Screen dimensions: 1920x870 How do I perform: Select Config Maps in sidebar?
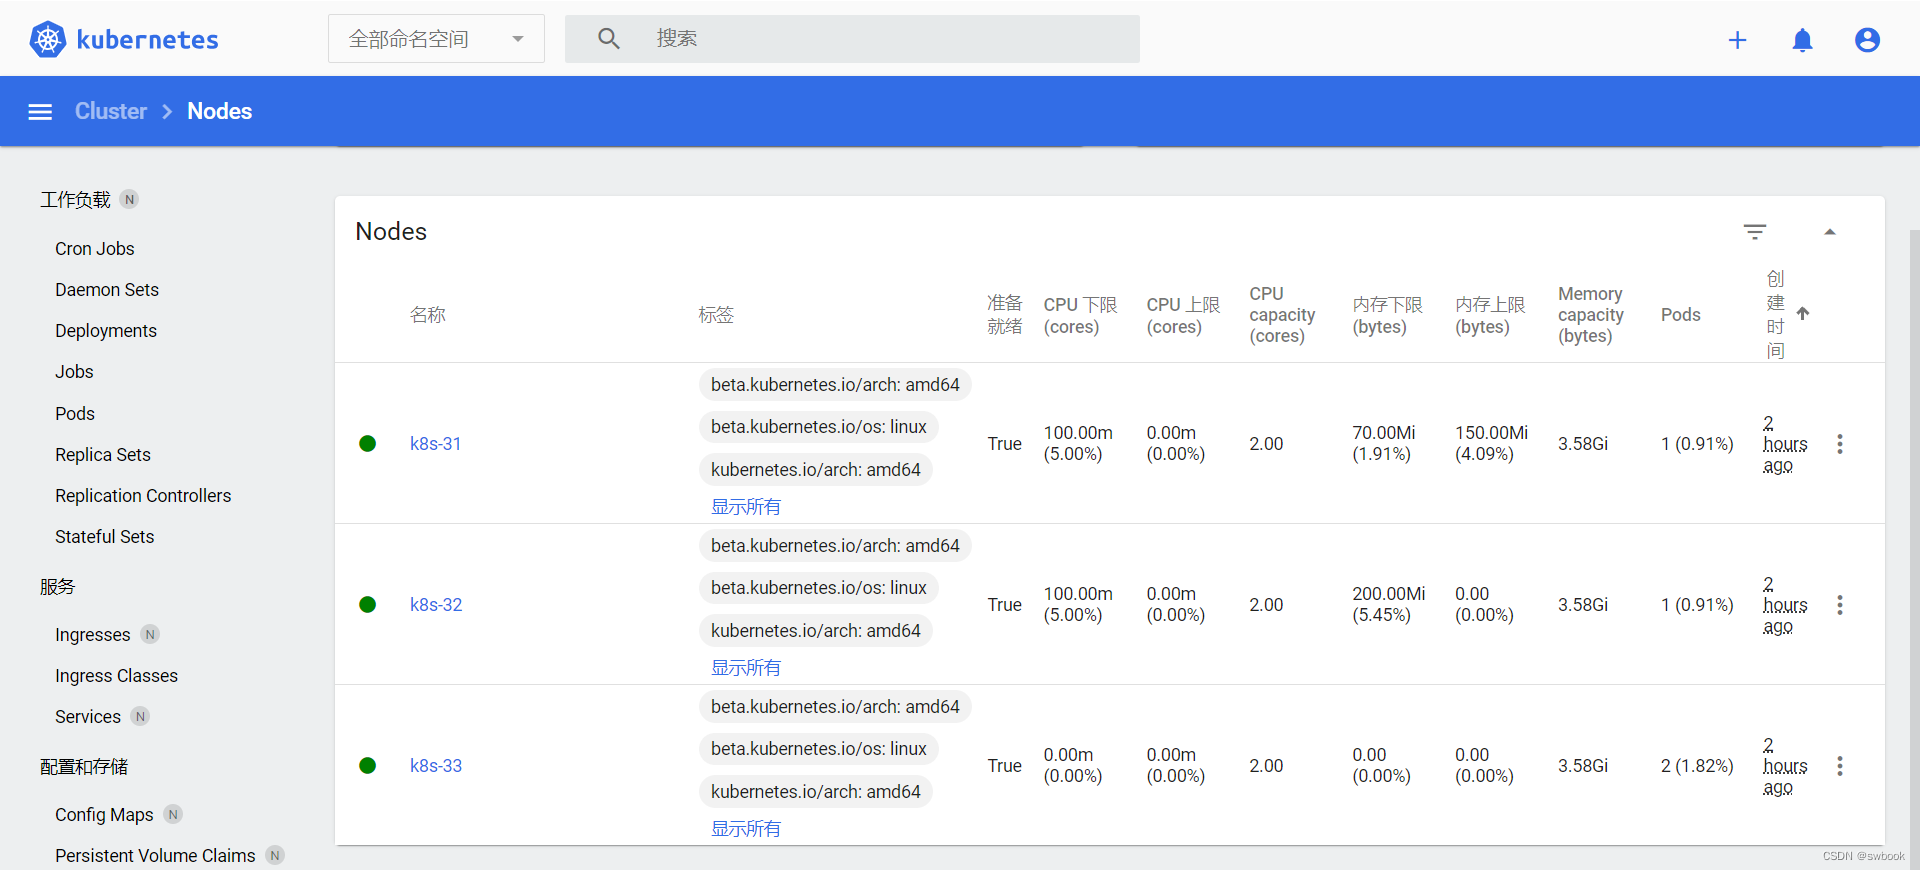click(104, 815)
